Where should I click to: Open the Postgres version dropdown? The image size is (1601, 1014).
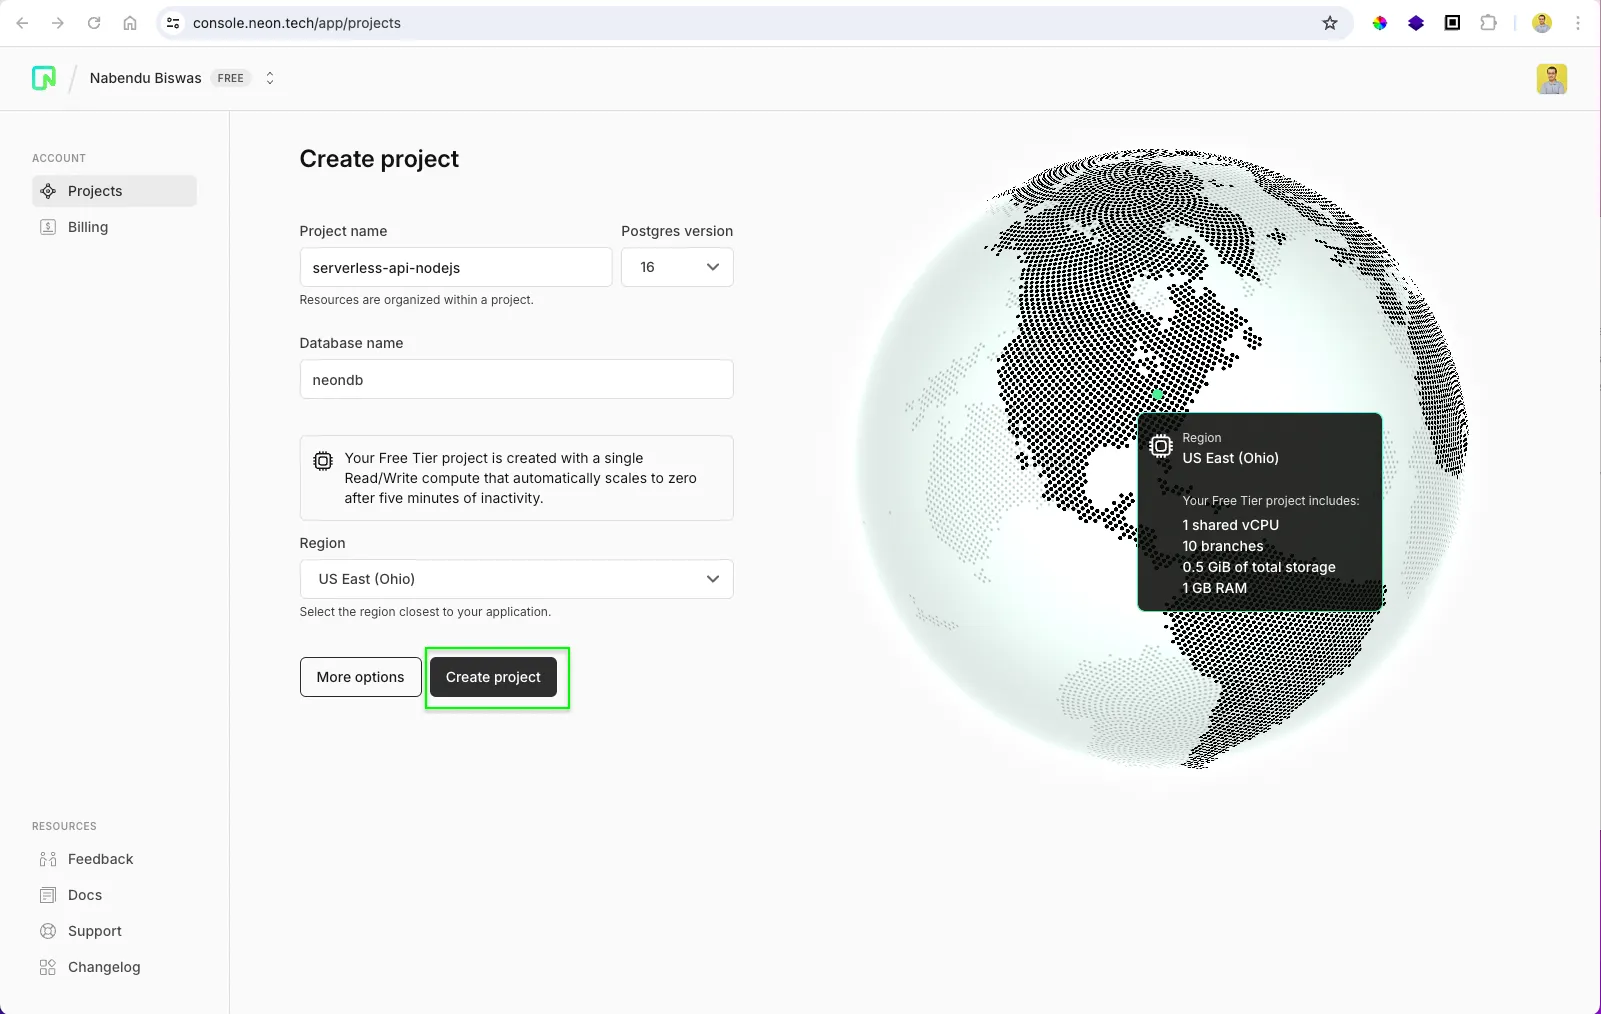(677, 267)
